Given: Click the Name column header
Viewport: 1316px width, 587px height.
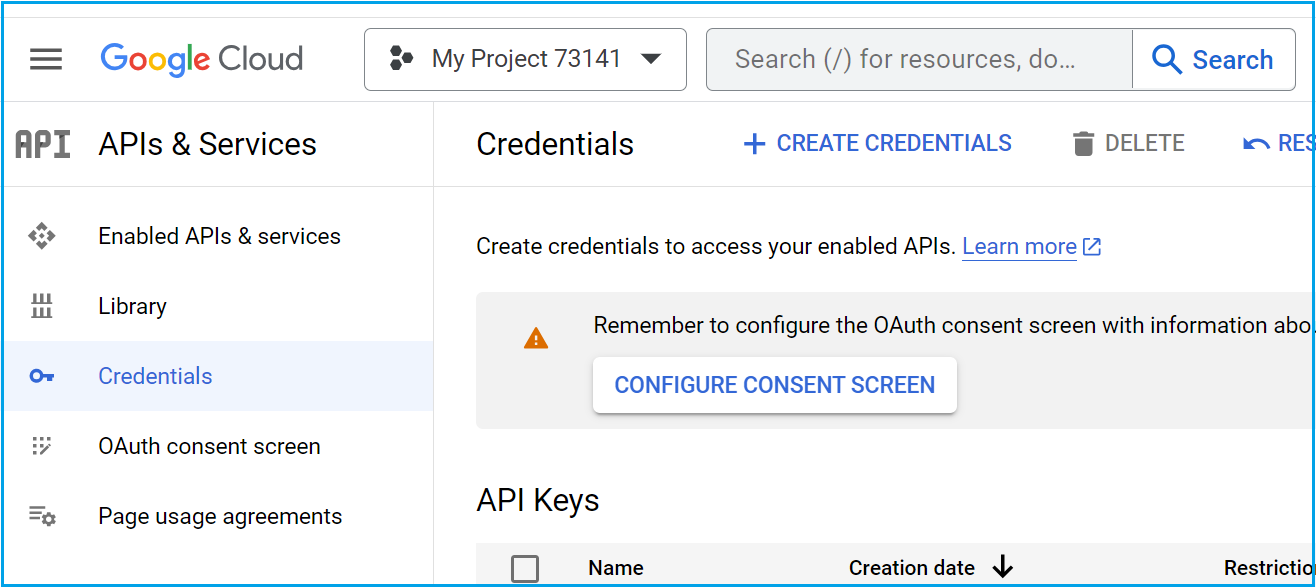Looking at the screenshot, I should click(x=616, y=568).
